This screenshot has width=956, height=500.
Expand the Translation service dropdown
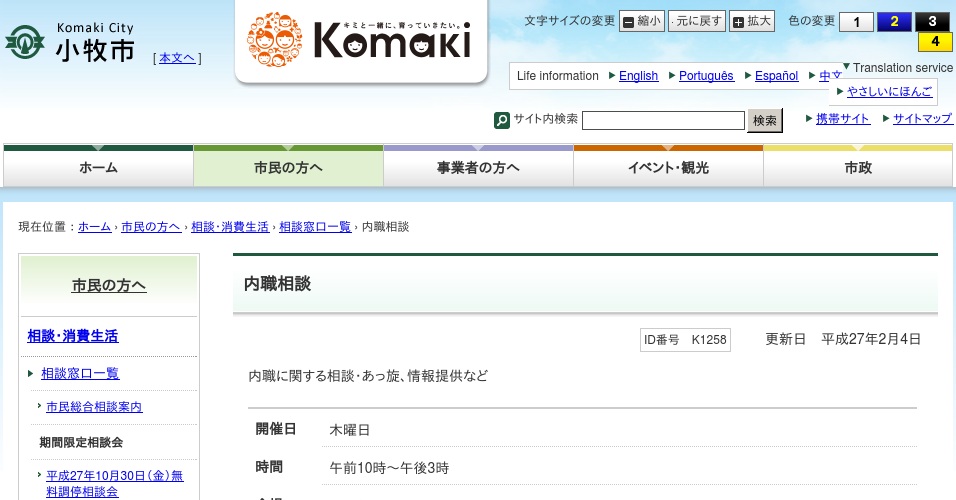coord(897,68)
